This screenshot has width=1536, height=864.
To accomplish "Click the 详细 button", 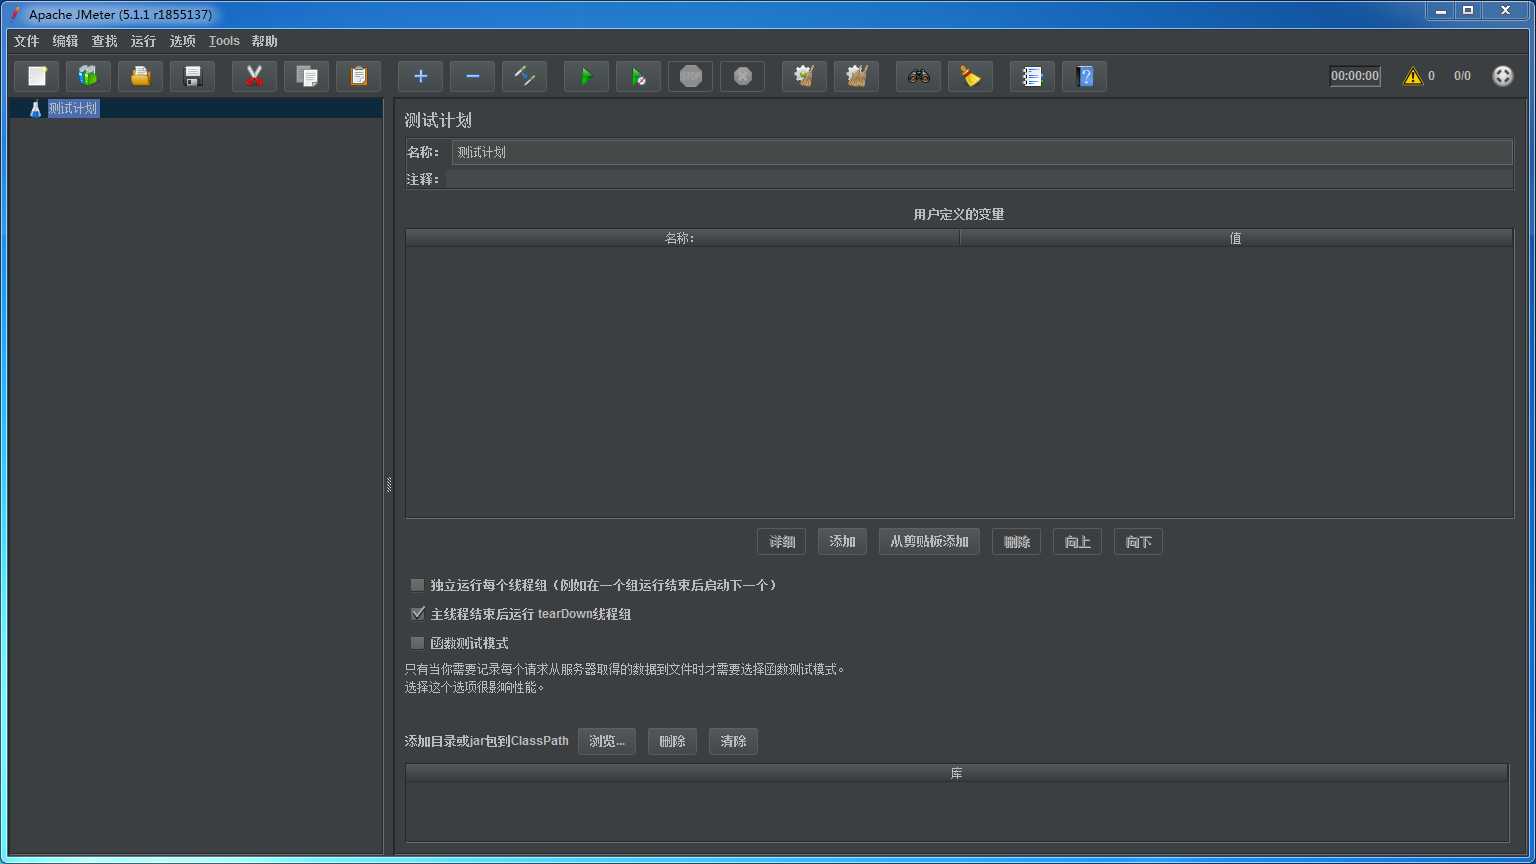I will [782, 542].
